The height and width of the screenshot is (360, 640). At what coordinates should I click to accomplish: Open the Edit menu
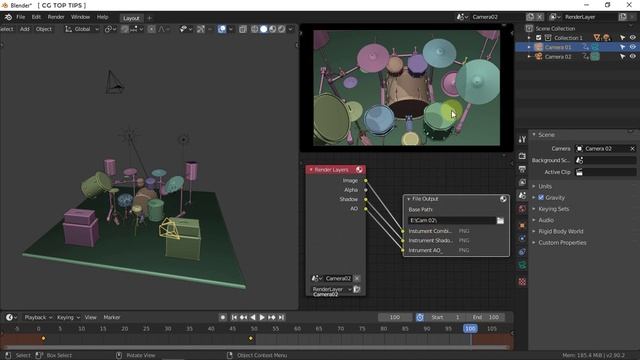[x=36, y=17]
